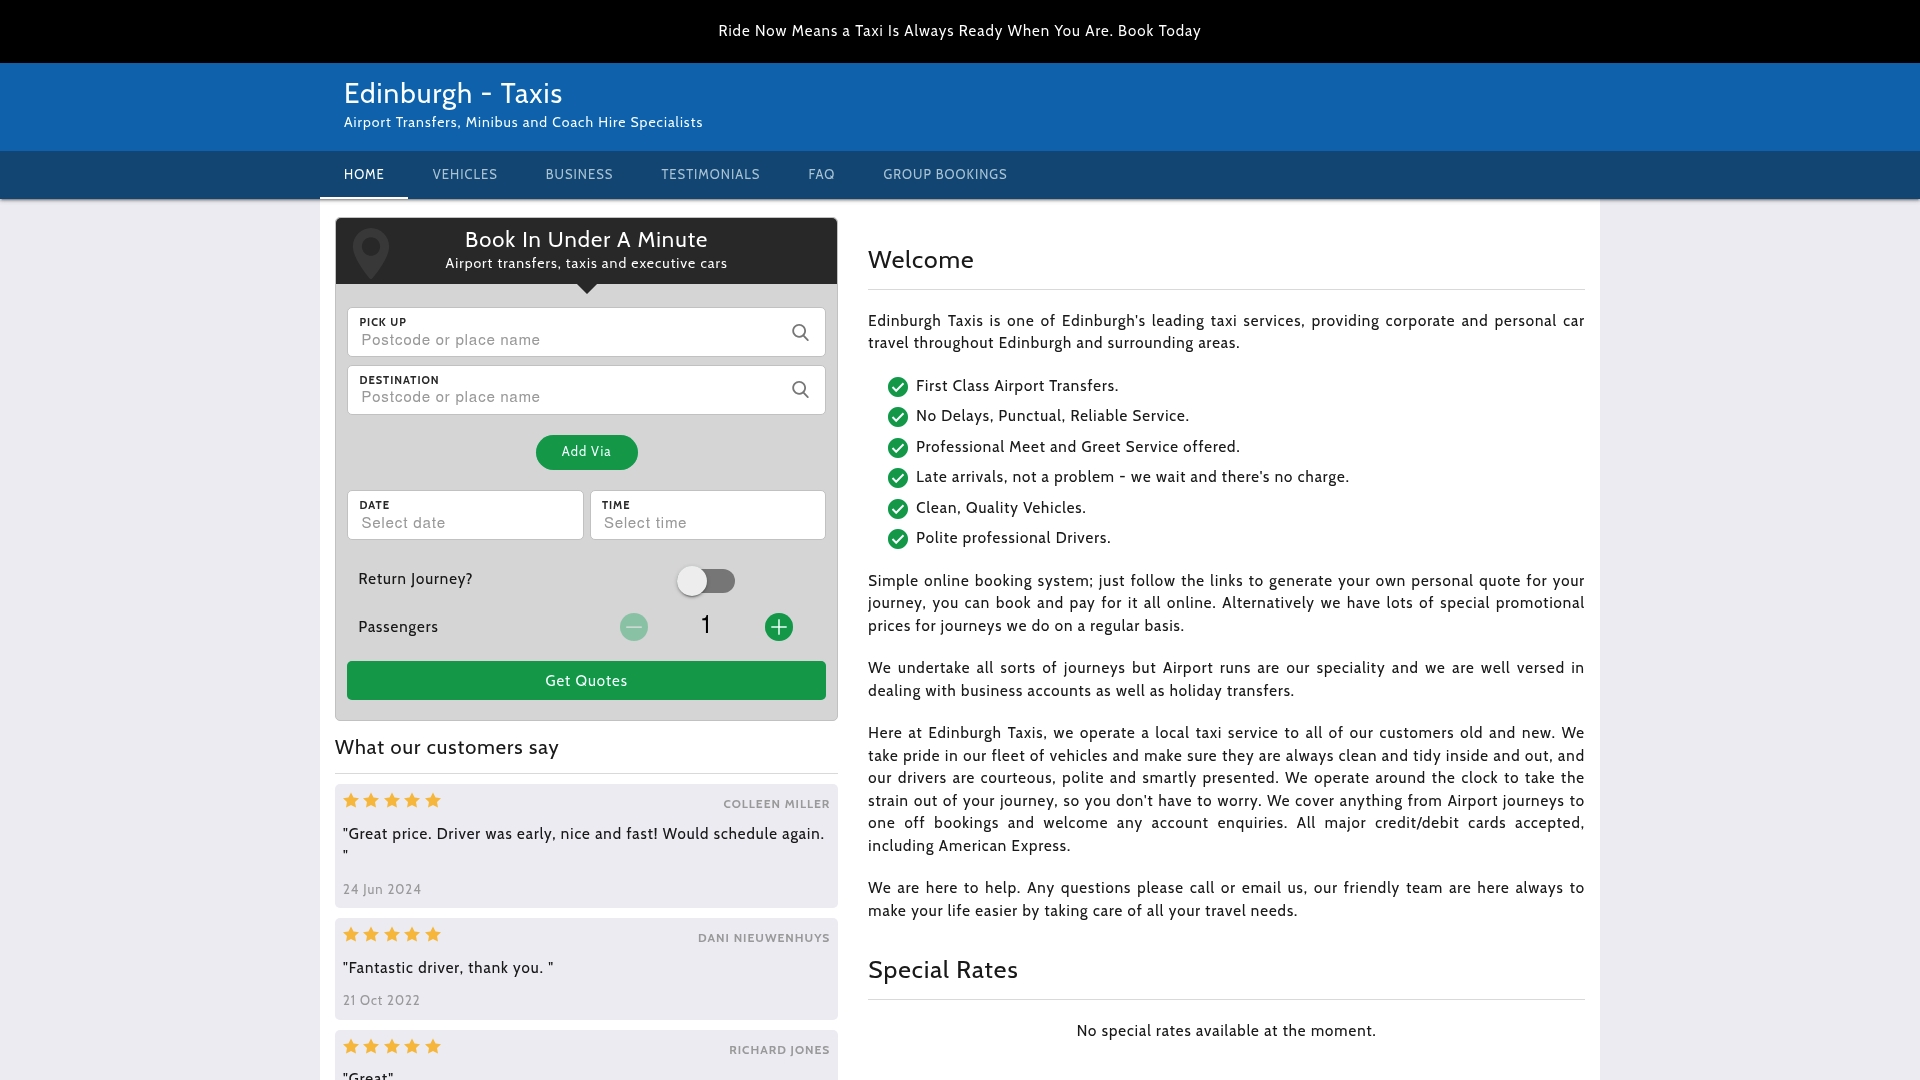Click the Add Via button
1920x1080 pixels.
(586, 452)
